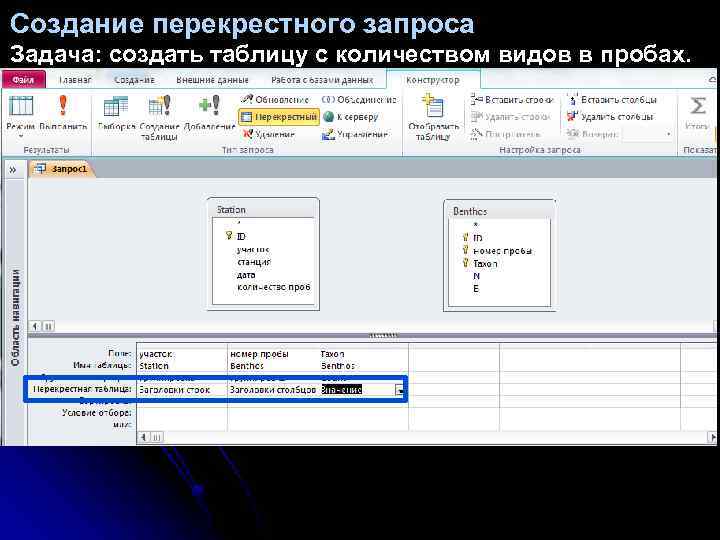The width and height of the screenshot is (720, 540).
Task: Switch to the Главная ribbon tab
Action: point(75,80)
